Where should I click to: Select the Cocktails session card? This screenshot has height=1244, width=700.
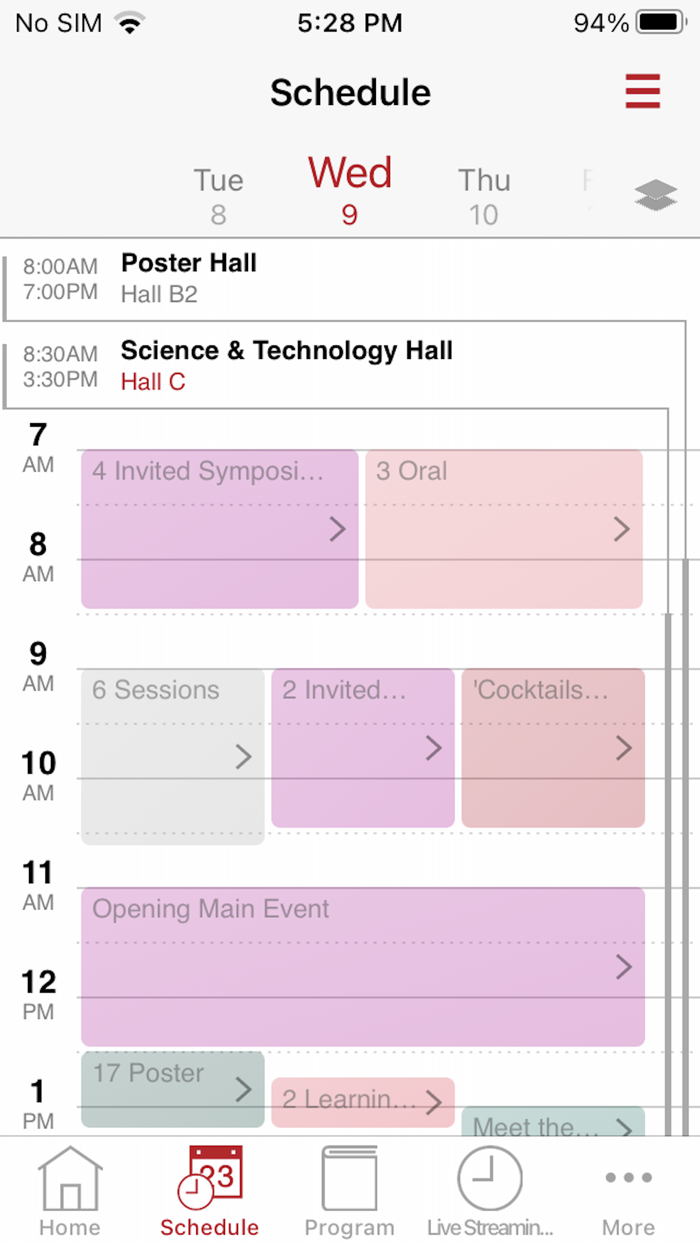tap(553, 748)
